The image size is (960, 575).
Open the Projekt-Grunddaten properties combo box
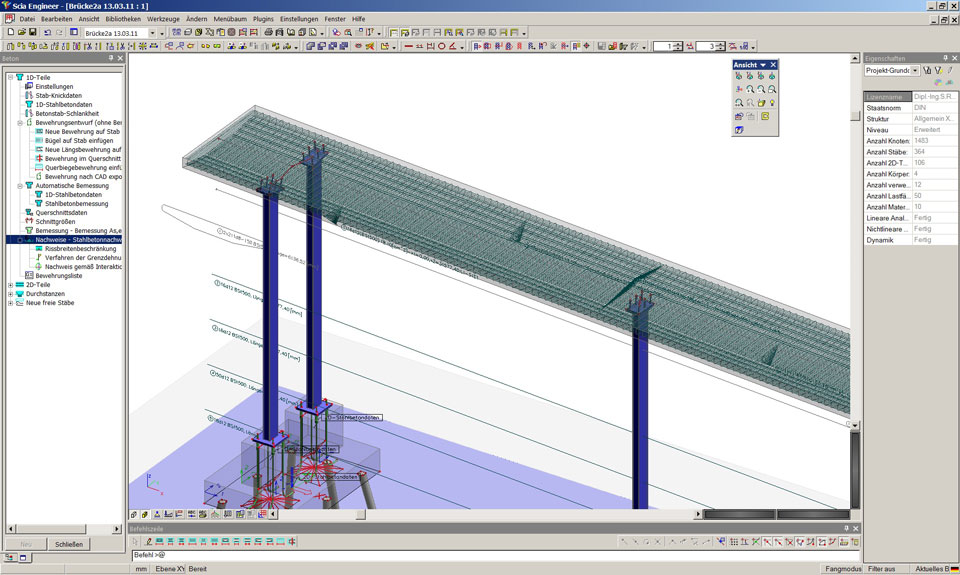913,71
